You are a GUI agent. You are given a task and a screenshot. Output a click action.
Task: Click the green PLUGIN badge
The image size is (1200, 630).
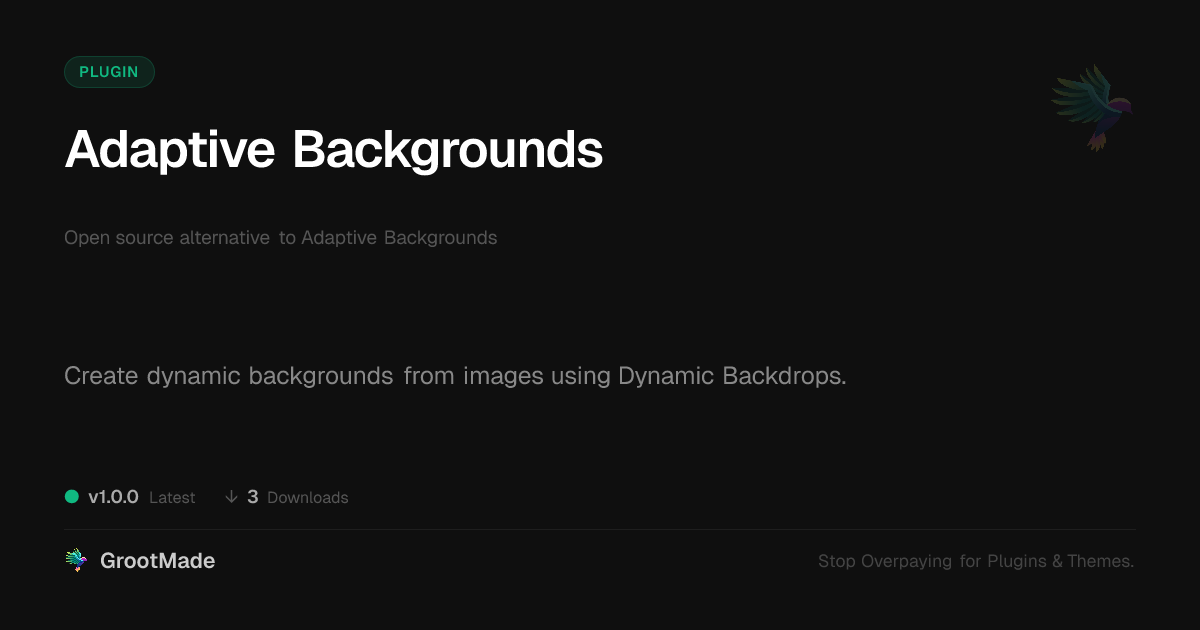[109, 72]
